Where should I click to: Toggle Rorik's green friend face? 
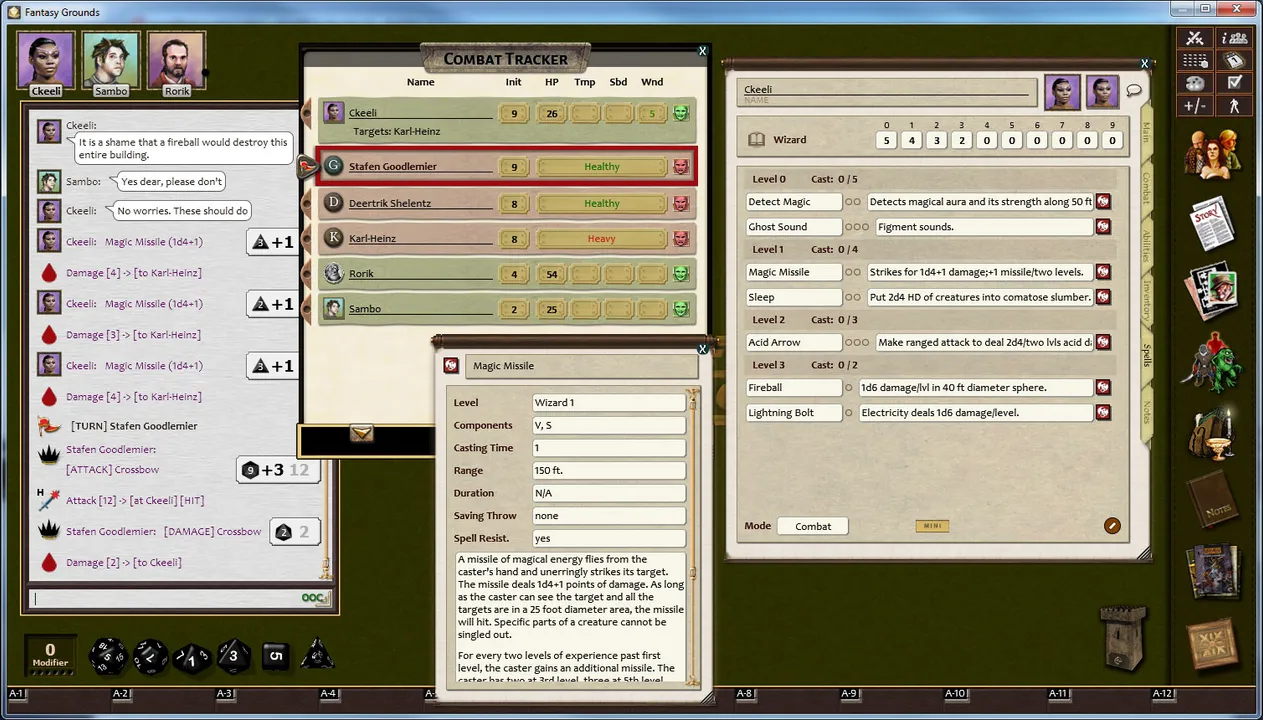coord(681,273)
